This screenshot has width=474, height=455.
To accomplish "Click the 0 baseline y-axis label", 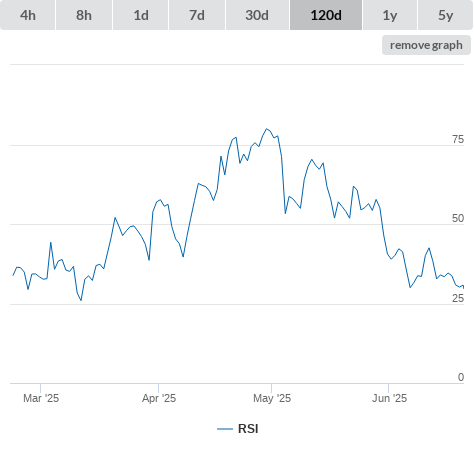I will (x=461, y=377).
